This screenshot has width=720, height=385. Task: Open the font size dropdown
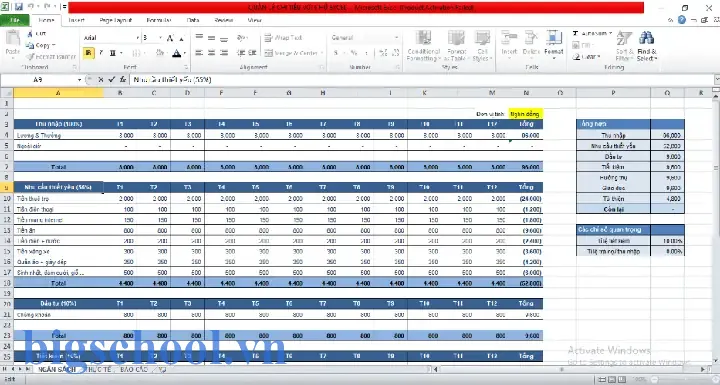pos(160,38)
